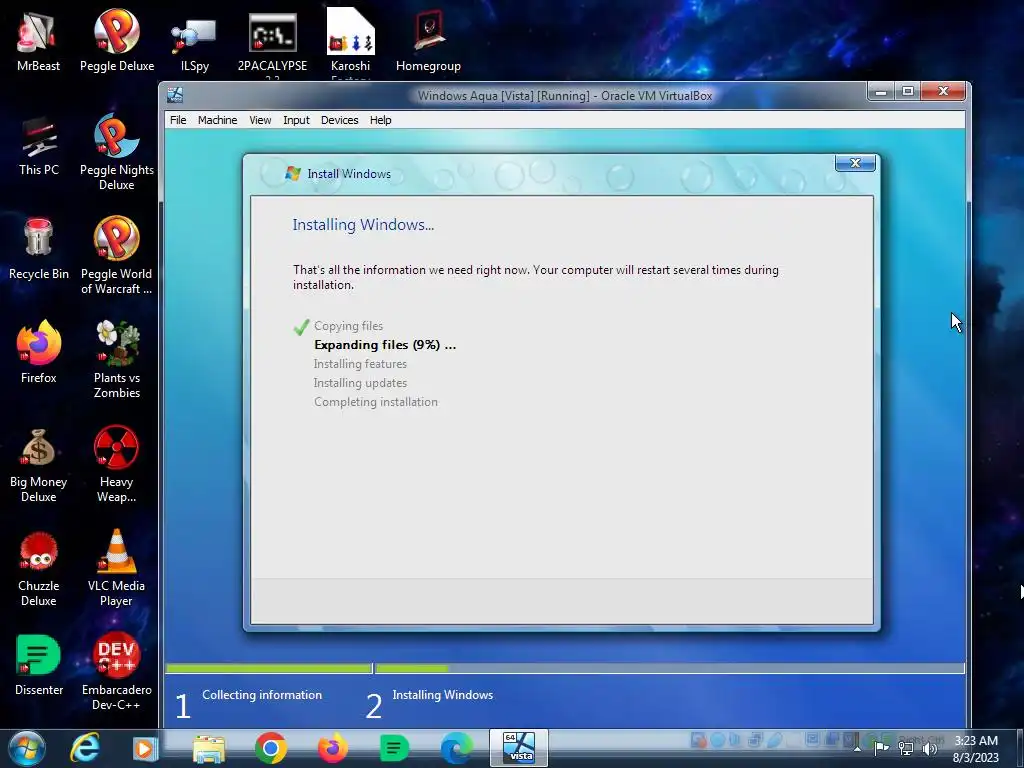
Task: Click the 'Expanding files (9%)' step text
Action: coord(385,345)
